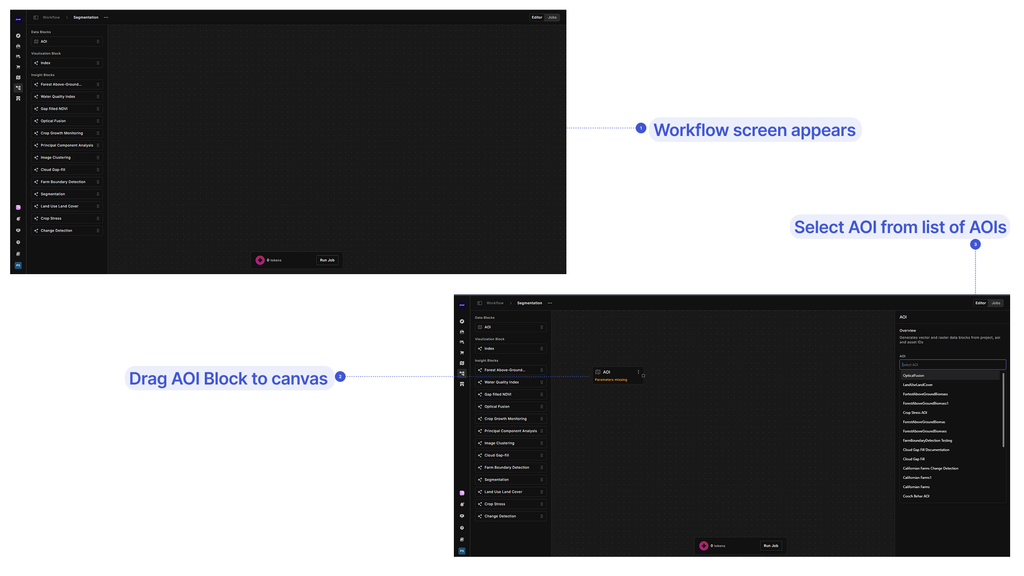This screenshot has width=1024, height=576.
Task: Open the ellipsis menu beside Segmentation in the step-1 screenshot
Action: click(x=106, y=18)
